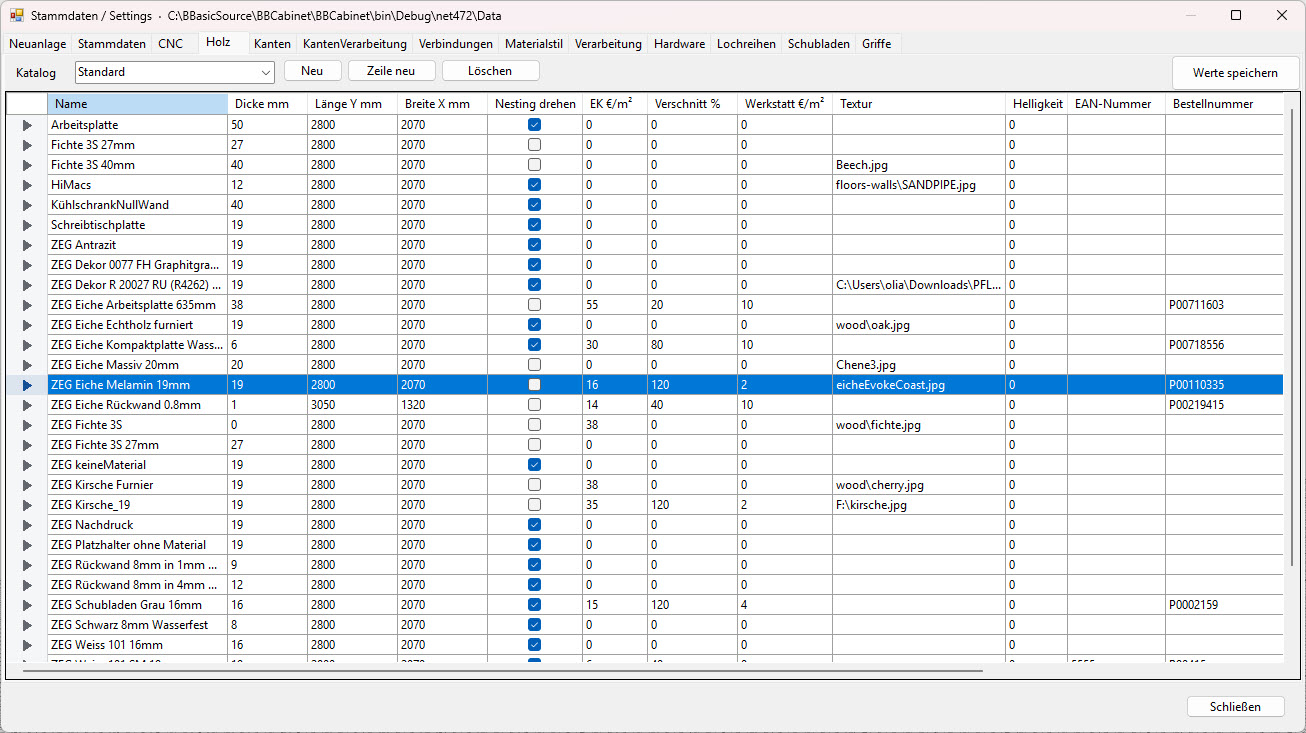Screen dimensions: 1306x733
Task: Click the name cell ZEG Schwarz 8mm Wasserfest
Action: [x=138, y=625]
